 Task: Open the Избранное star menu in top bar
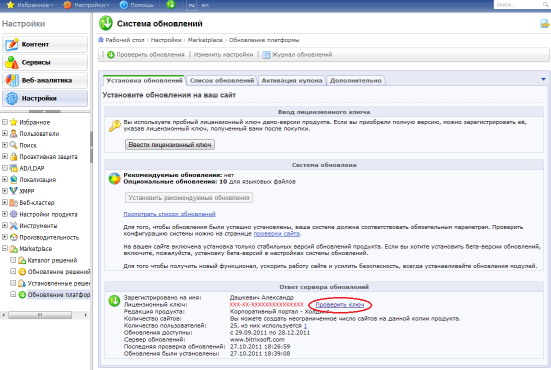pyautogui.click(x=30, y=5)
